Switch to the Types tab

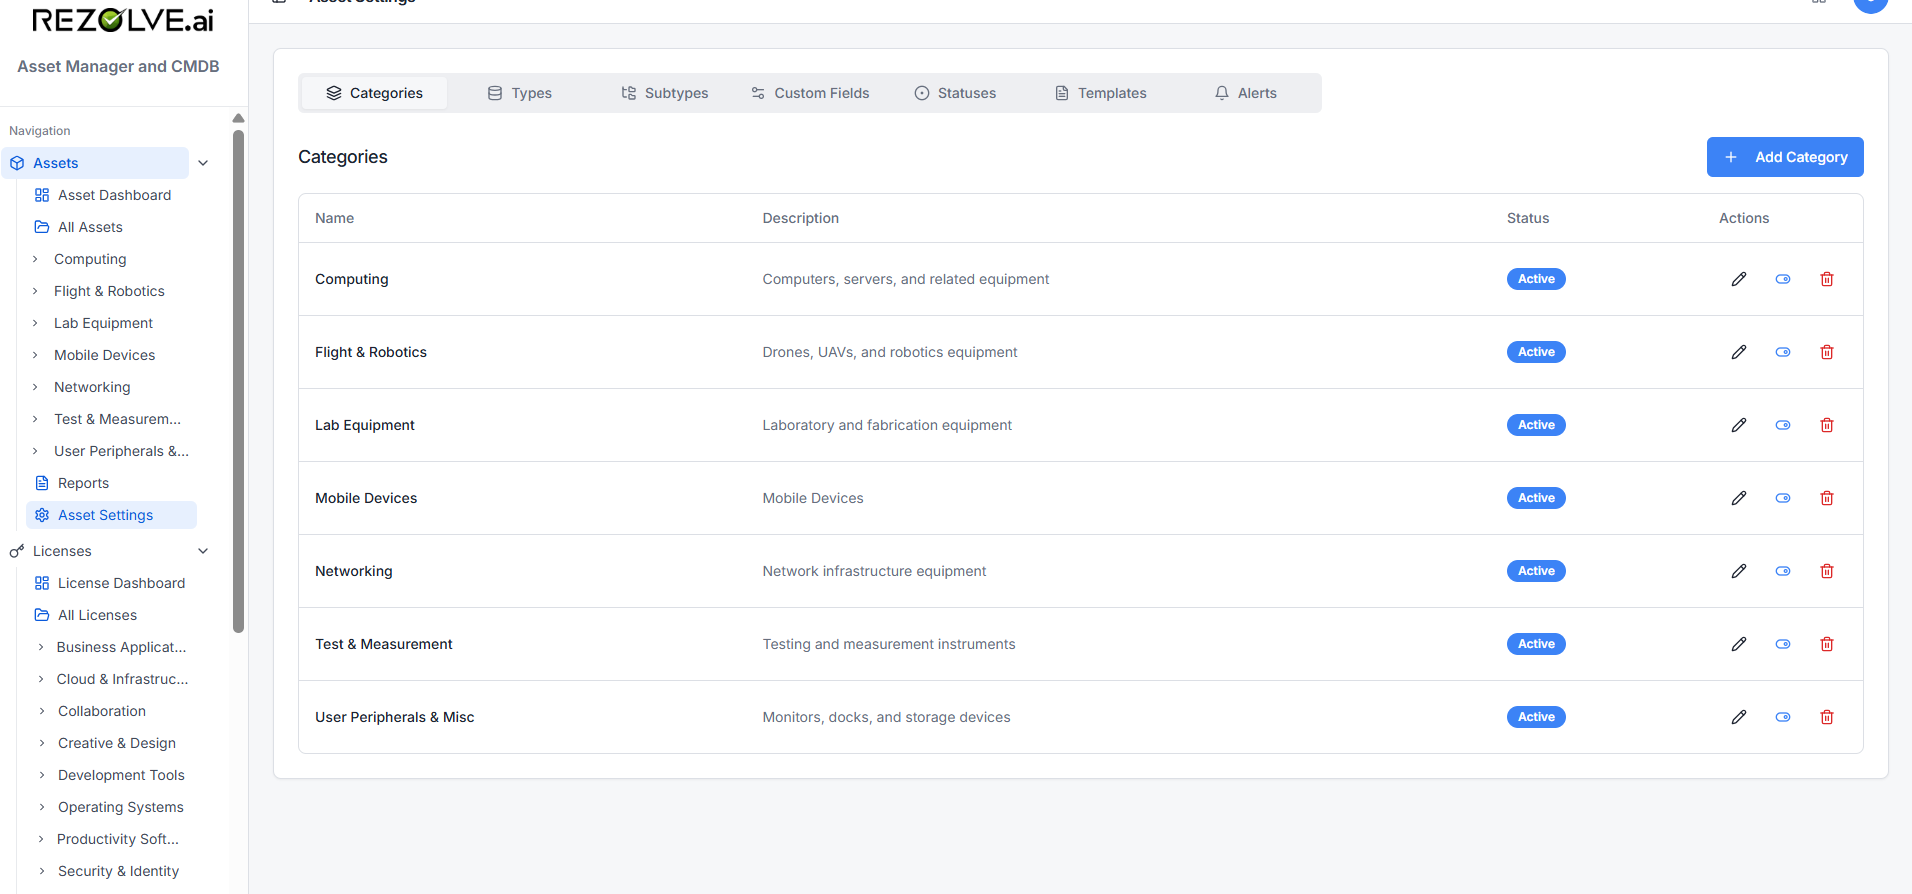(x=520, y=93)
